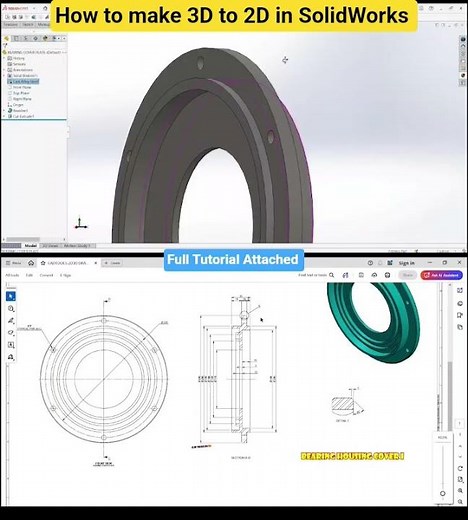Open the SolidWorks DisplayManager tab
This screenshot has height=520, width=468.
[45, 38]
